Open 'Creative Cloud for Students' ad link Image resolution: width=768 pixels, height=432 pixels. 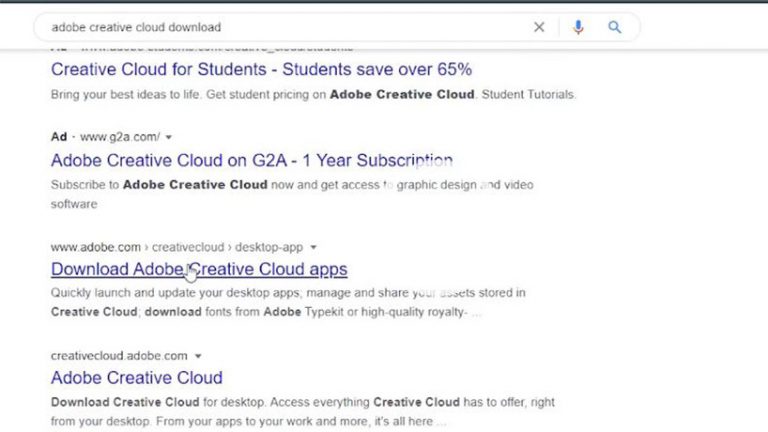pyautogui.click(x=262, y=69)
